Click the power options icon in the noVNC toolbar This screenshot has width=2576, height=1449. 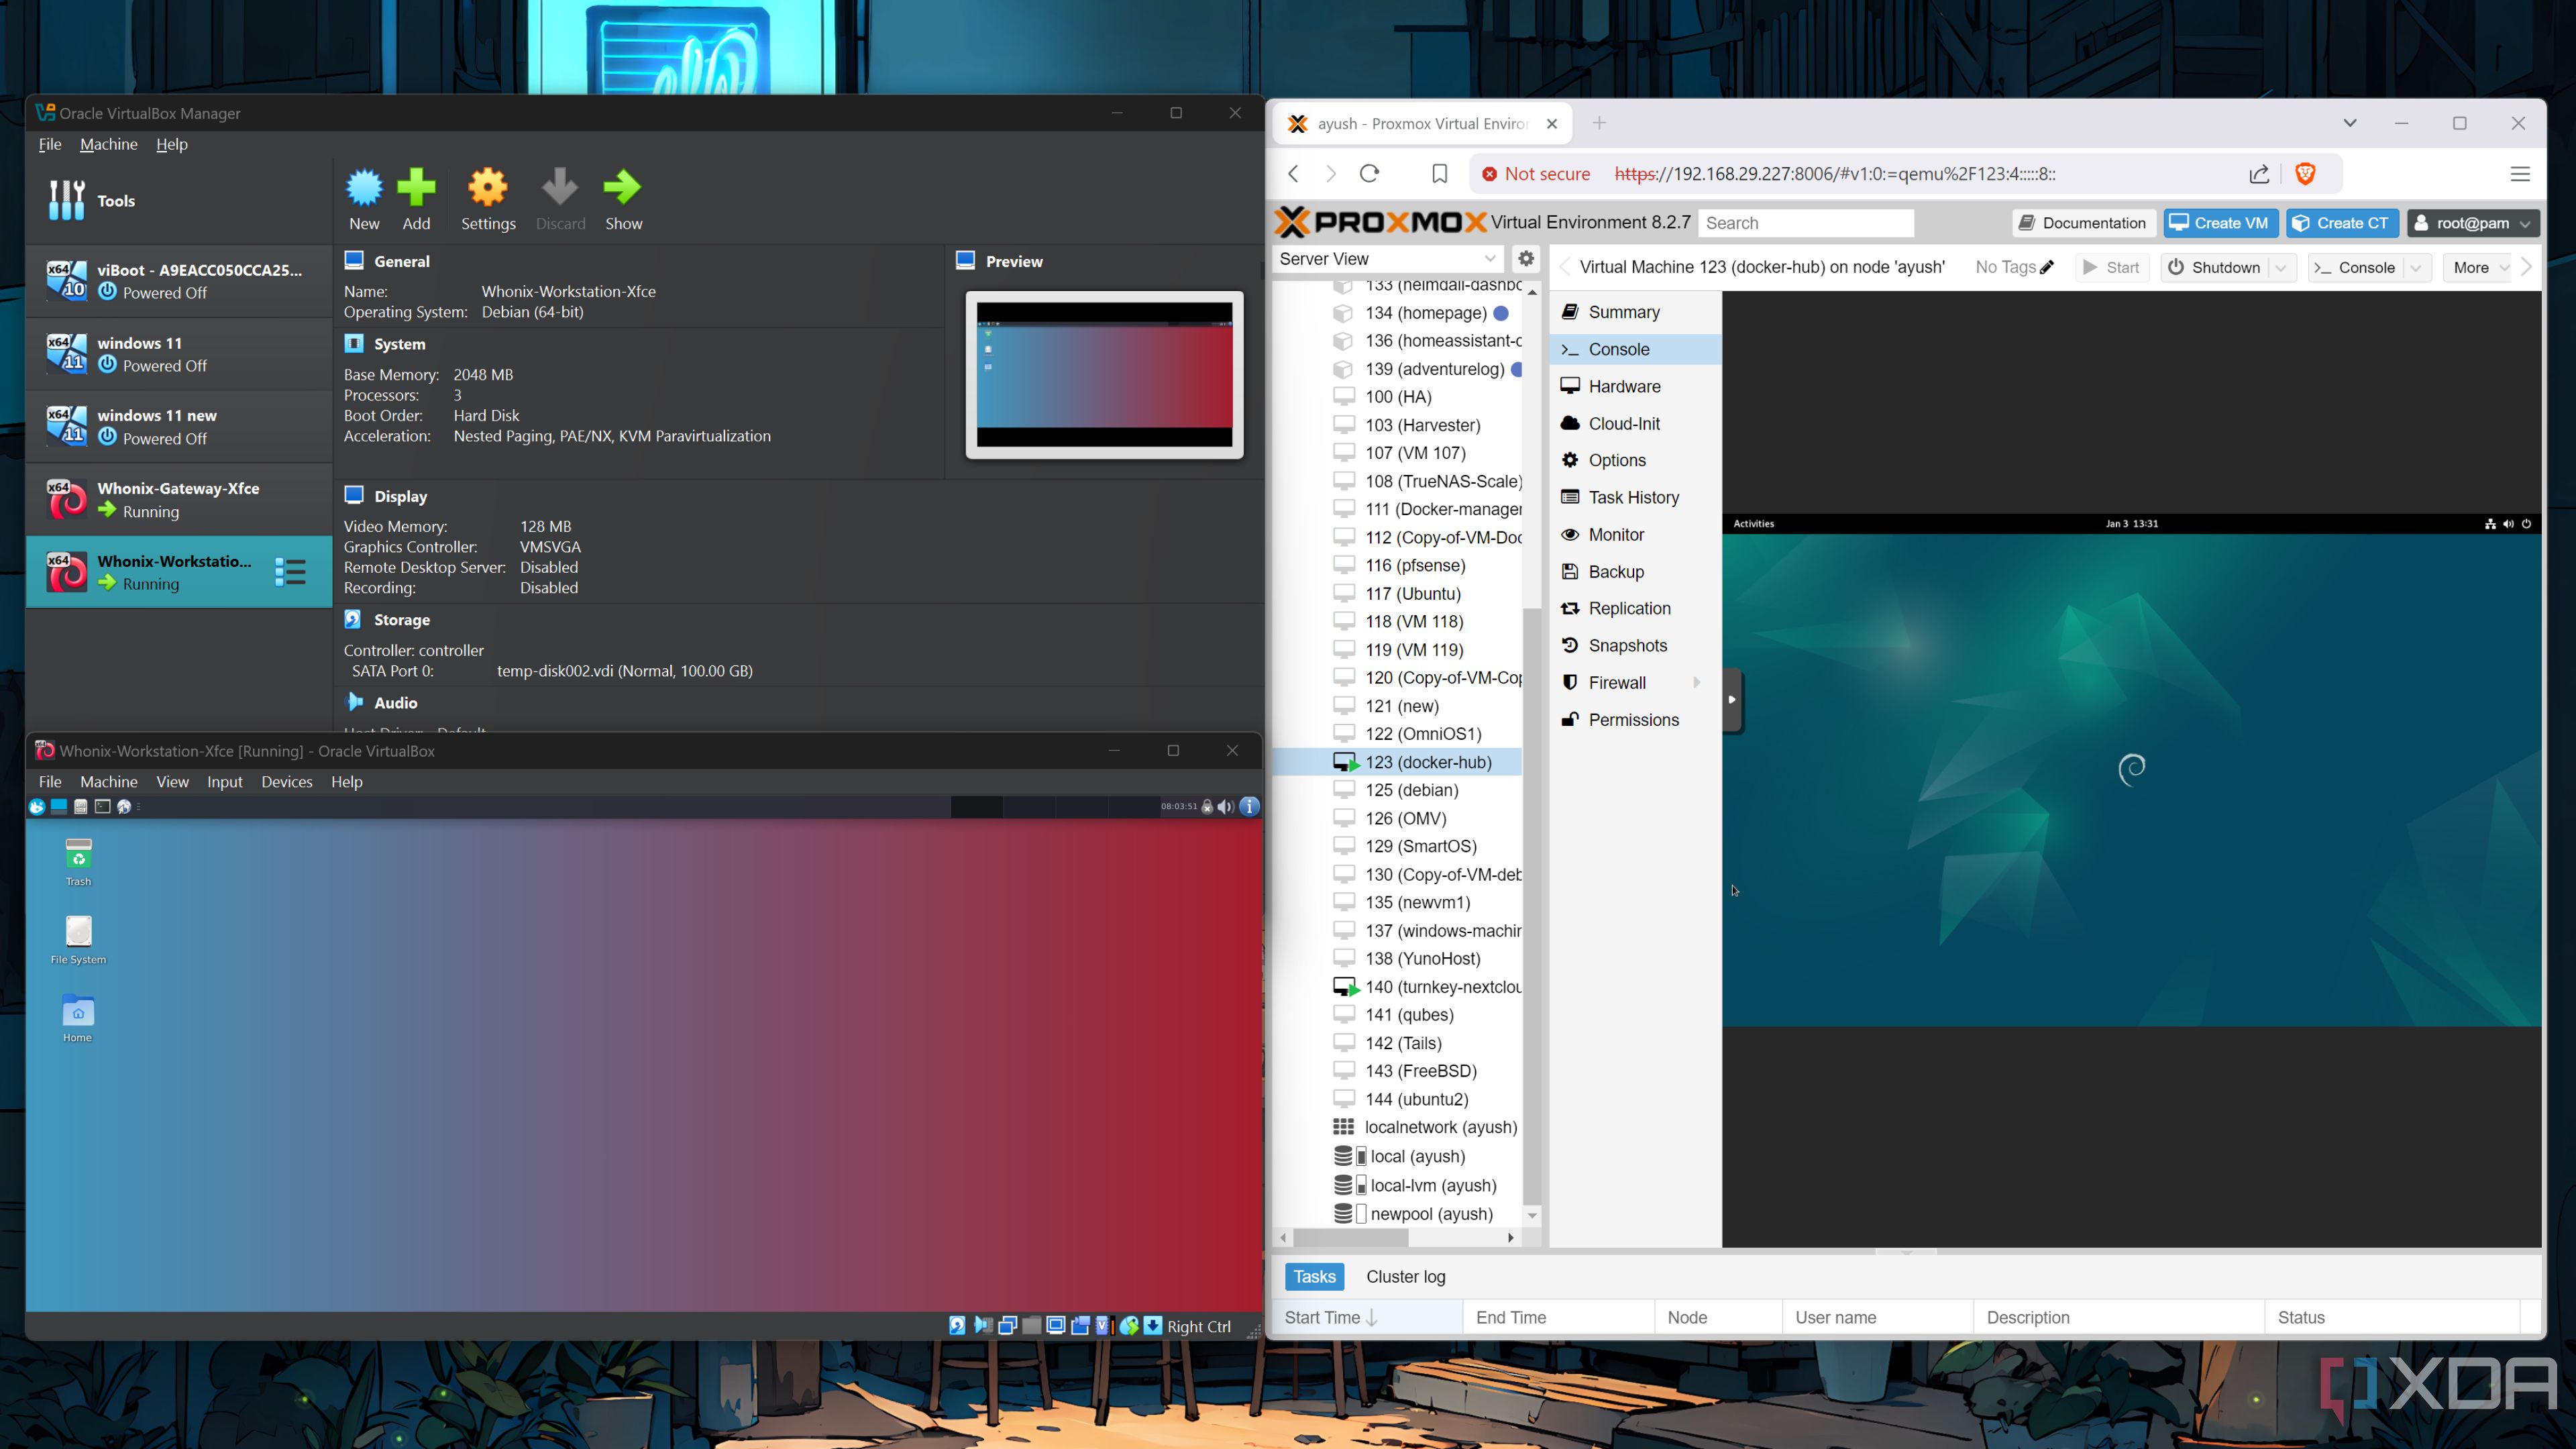click(x=2527, y=523)
